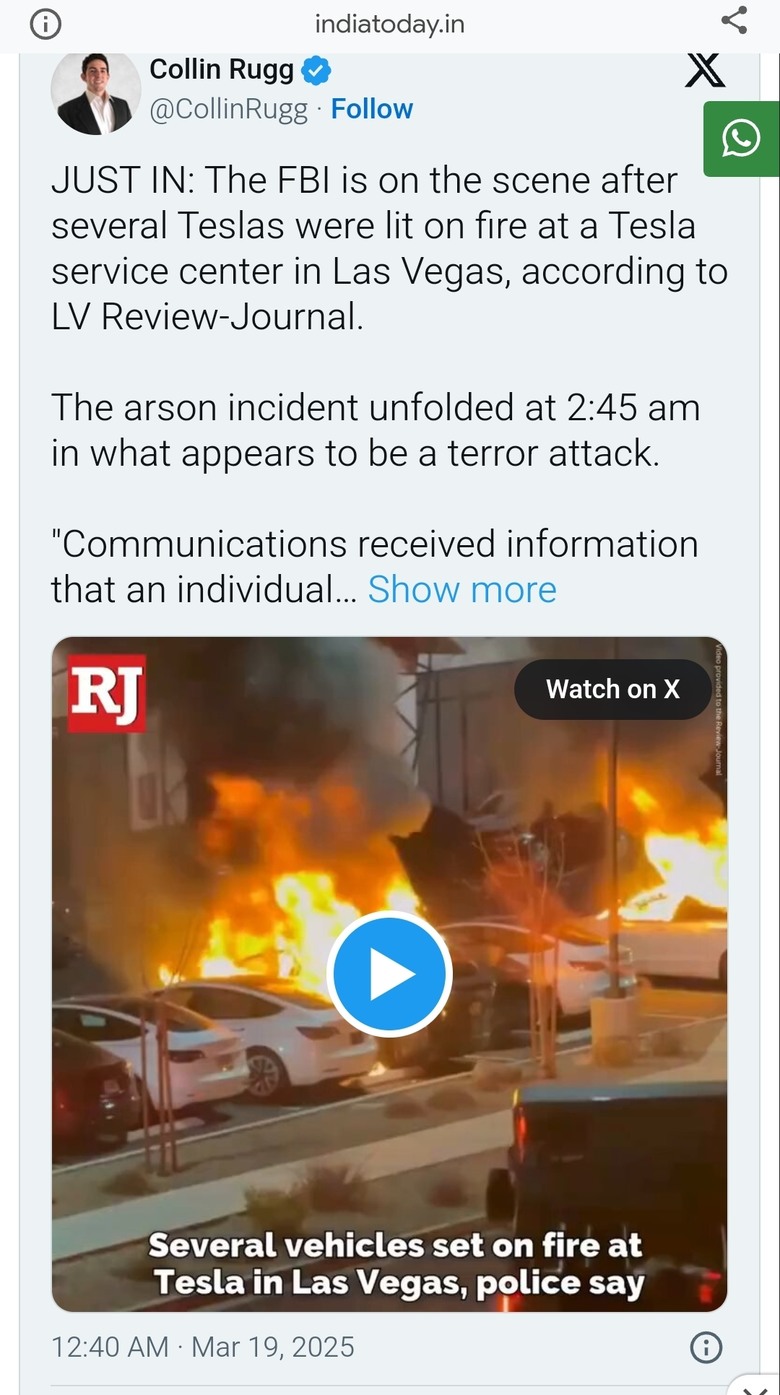
Task: Click the burning cars video thumbnail
Action: pyautogui.click(x=390, y=974)
